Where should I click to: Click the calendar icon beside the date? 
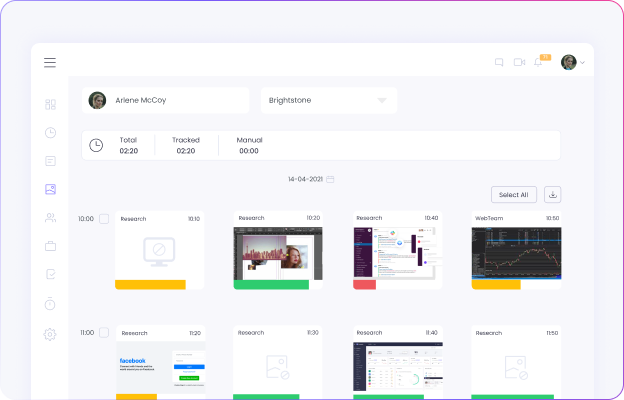330,179
